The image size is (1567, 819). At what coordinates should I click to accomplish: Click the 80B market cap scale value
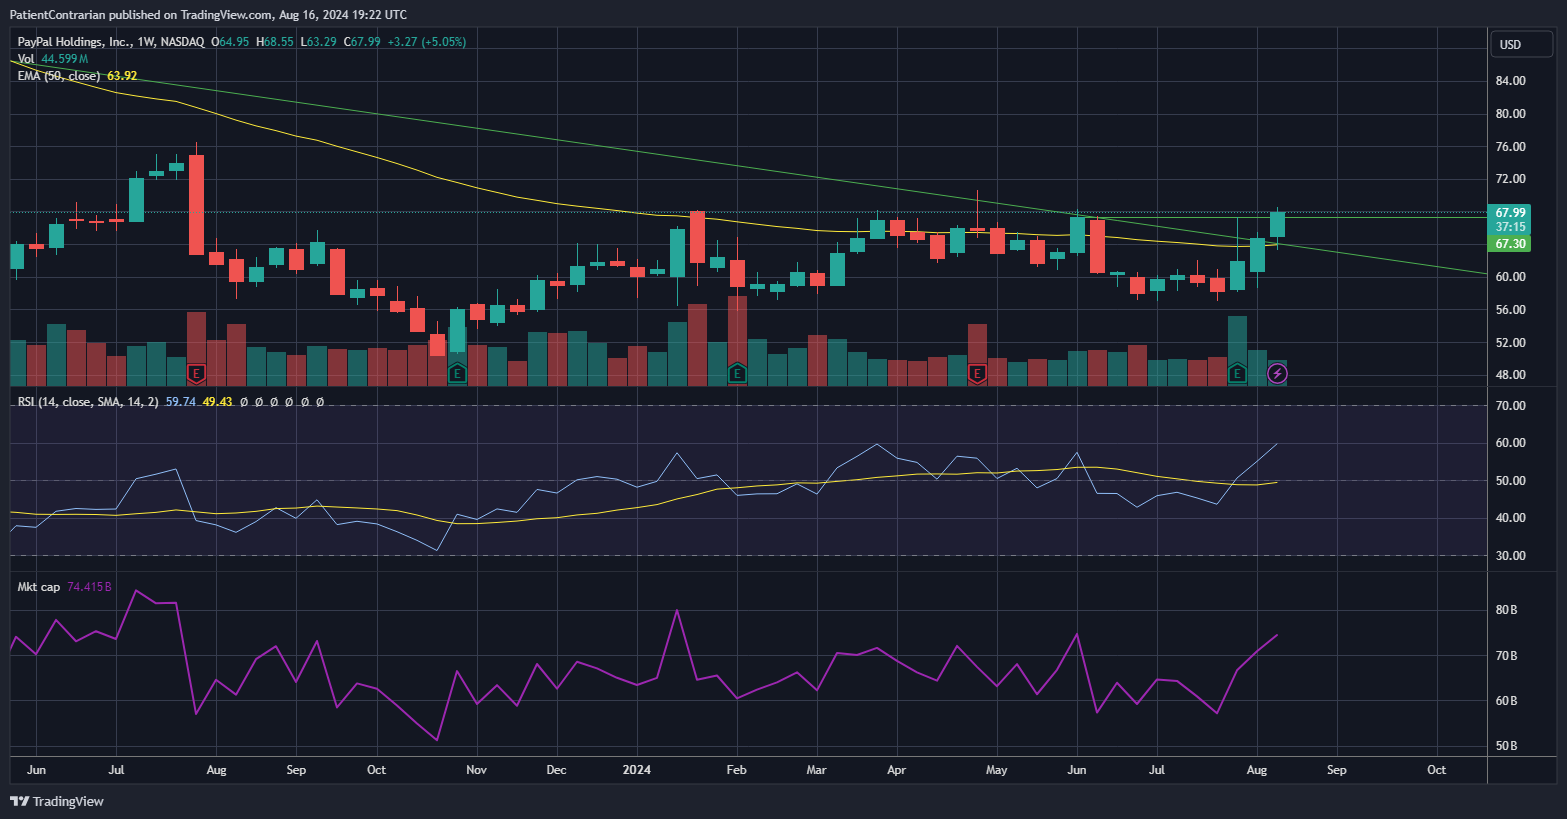[1506, 610]
